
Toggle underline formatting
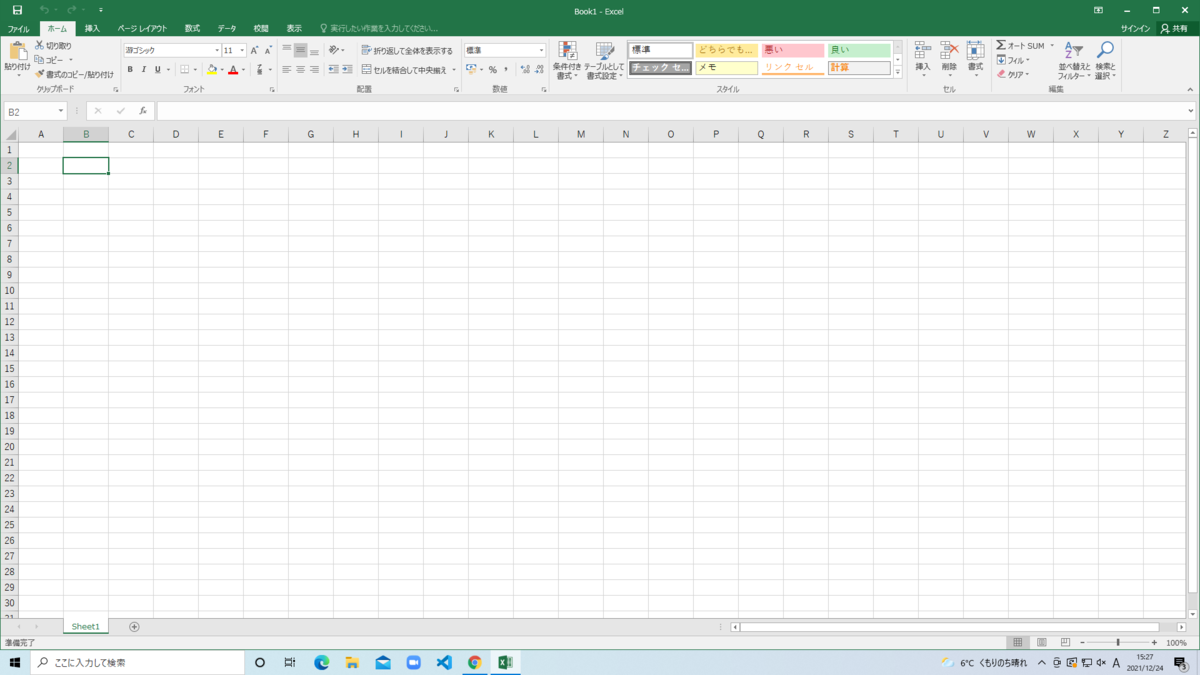coord(157,70)
